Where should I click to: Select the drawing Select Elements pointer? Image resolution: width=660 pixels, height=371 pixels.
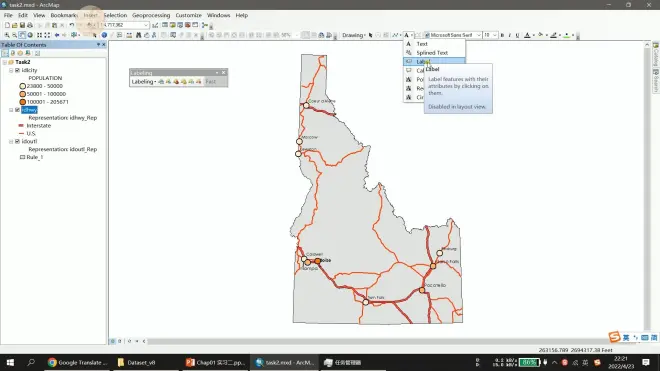click(370, 35)
